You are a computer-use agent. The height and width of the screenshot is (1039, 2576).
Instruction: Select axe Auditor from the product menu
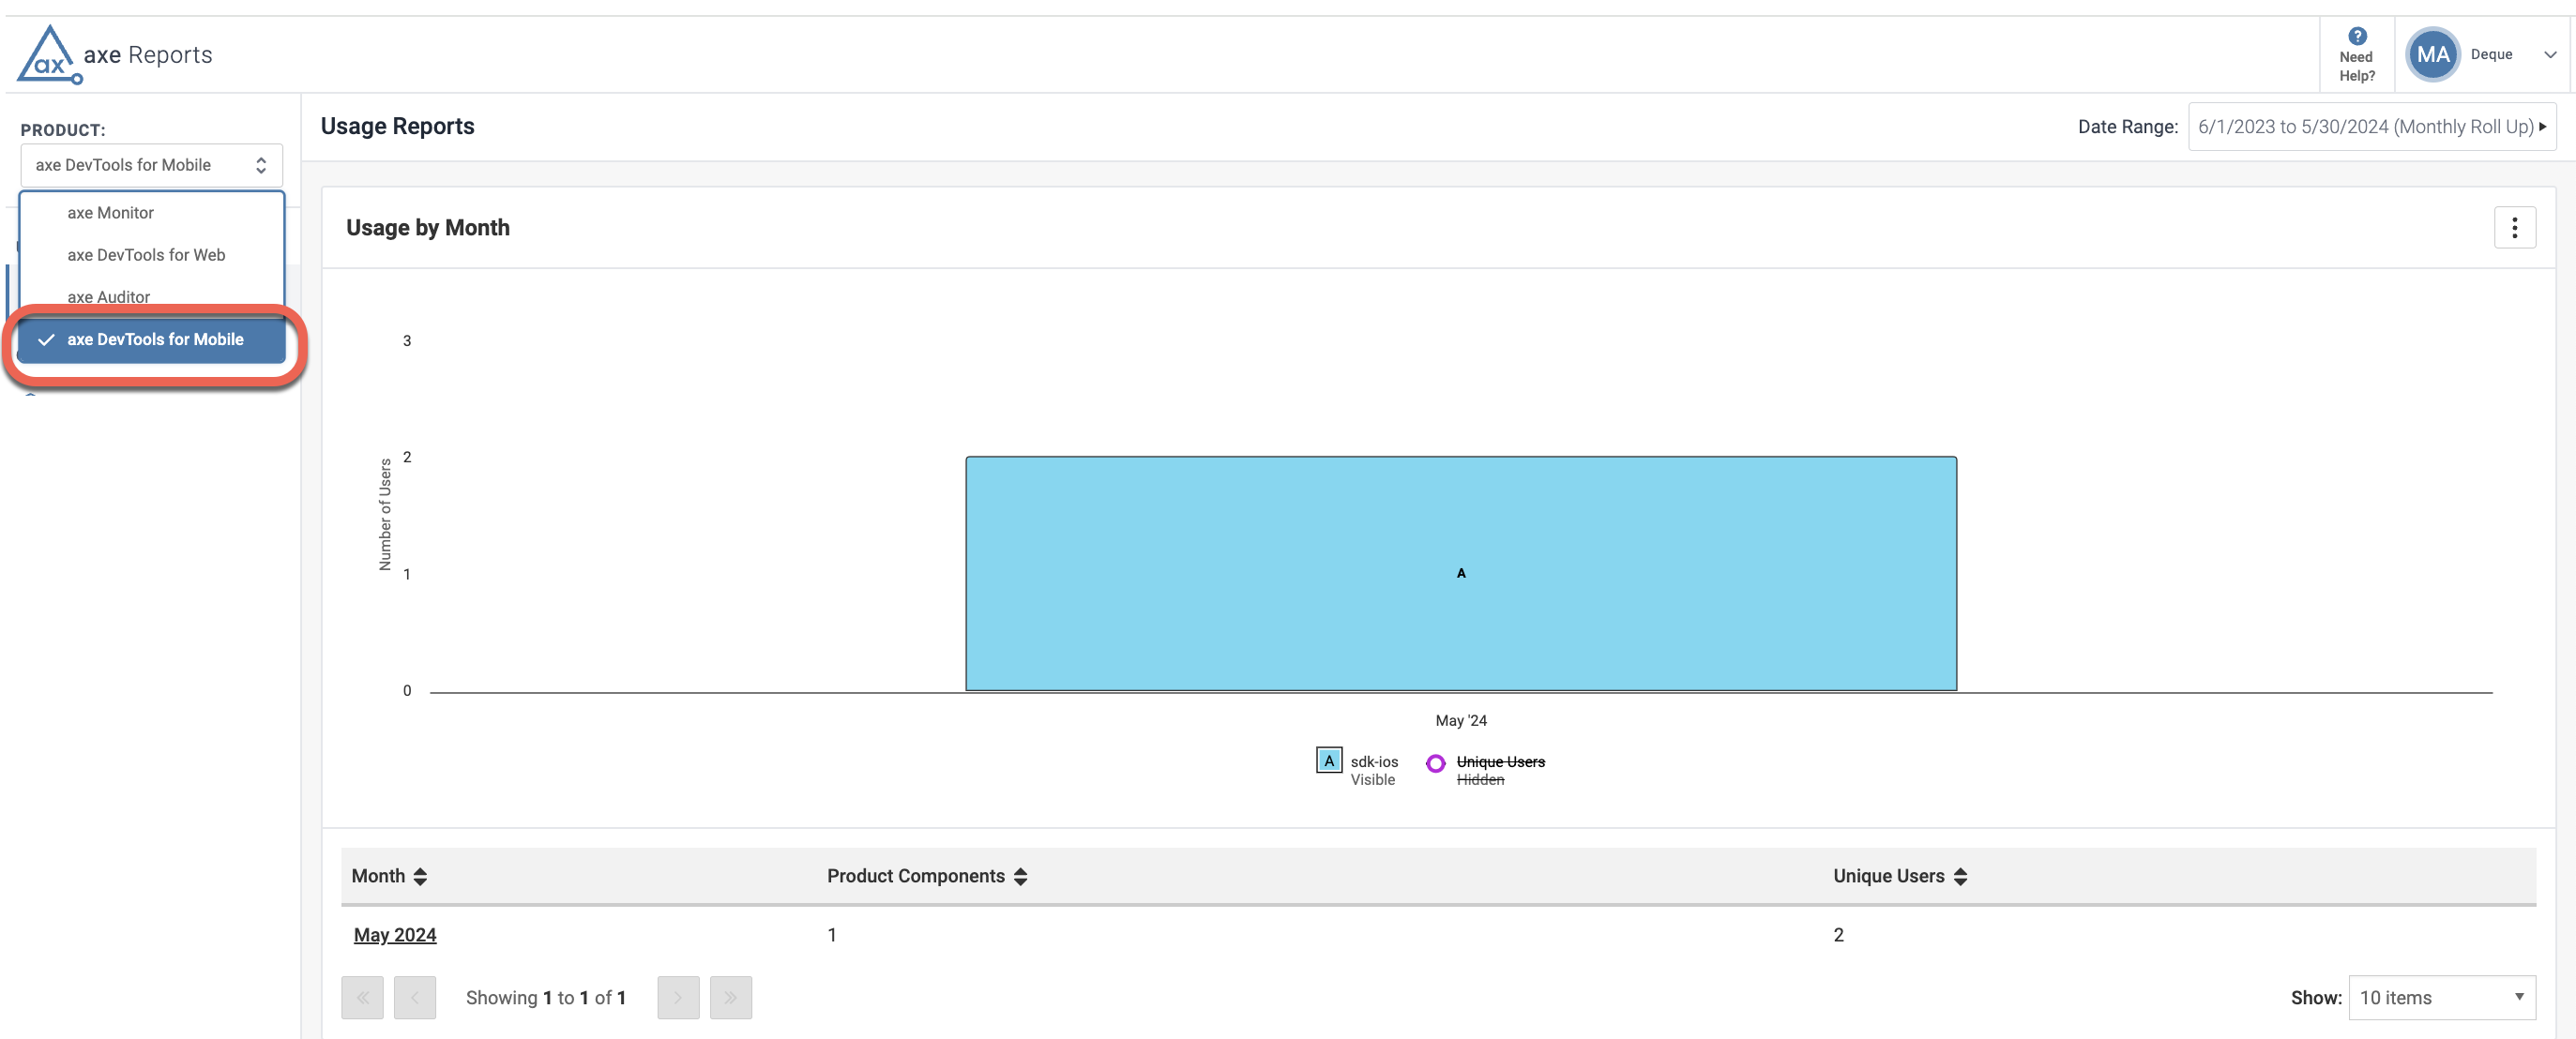pos(108,297)
